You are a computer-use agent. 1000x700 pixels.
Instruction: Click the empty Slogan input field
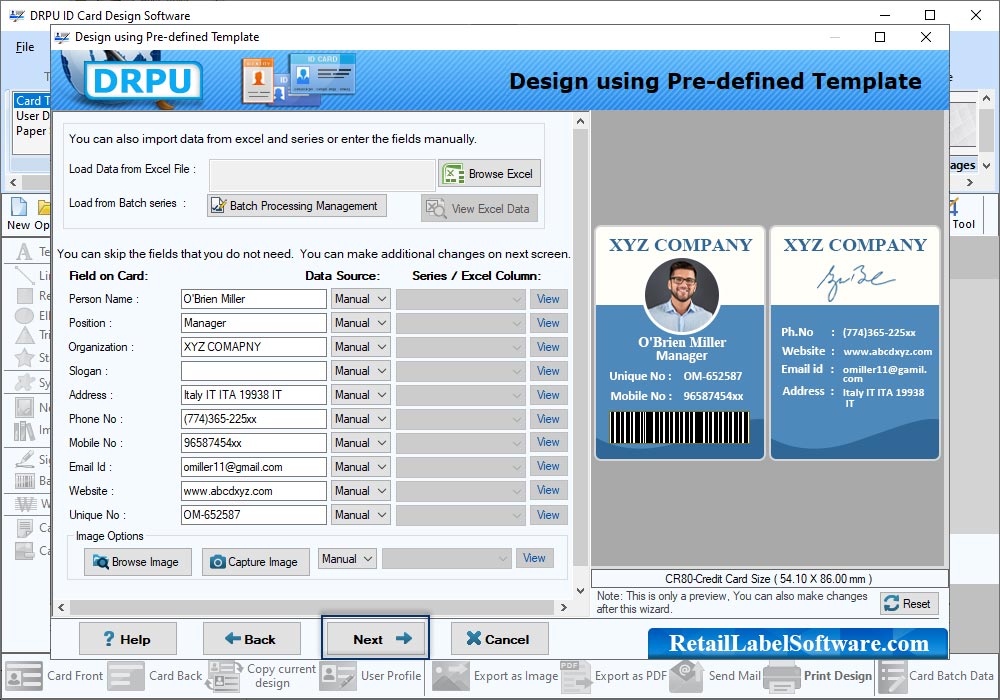(x=253, y=371)
